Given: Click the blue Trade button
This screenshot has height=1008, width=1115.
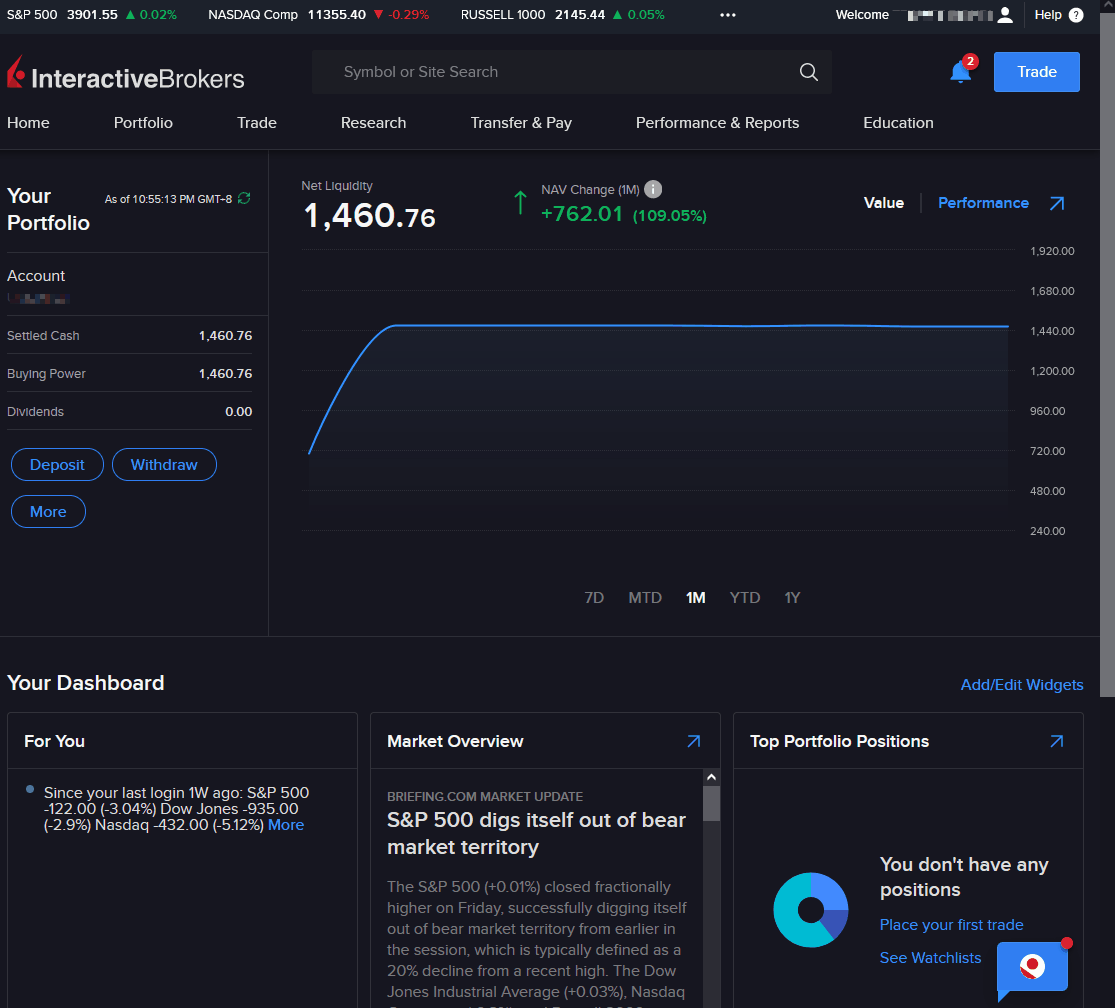Looking at the screenshot, I should (x=1036, y=72).
